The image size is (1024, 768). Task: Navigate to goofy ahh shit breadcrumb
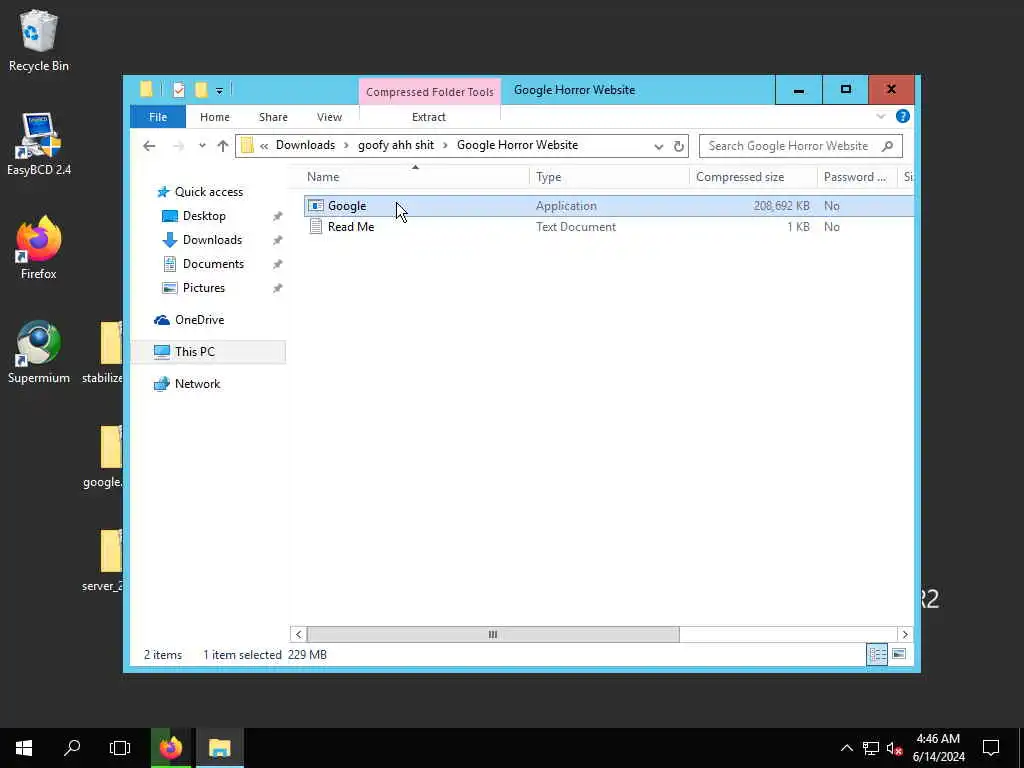click(x=396, y=145)
